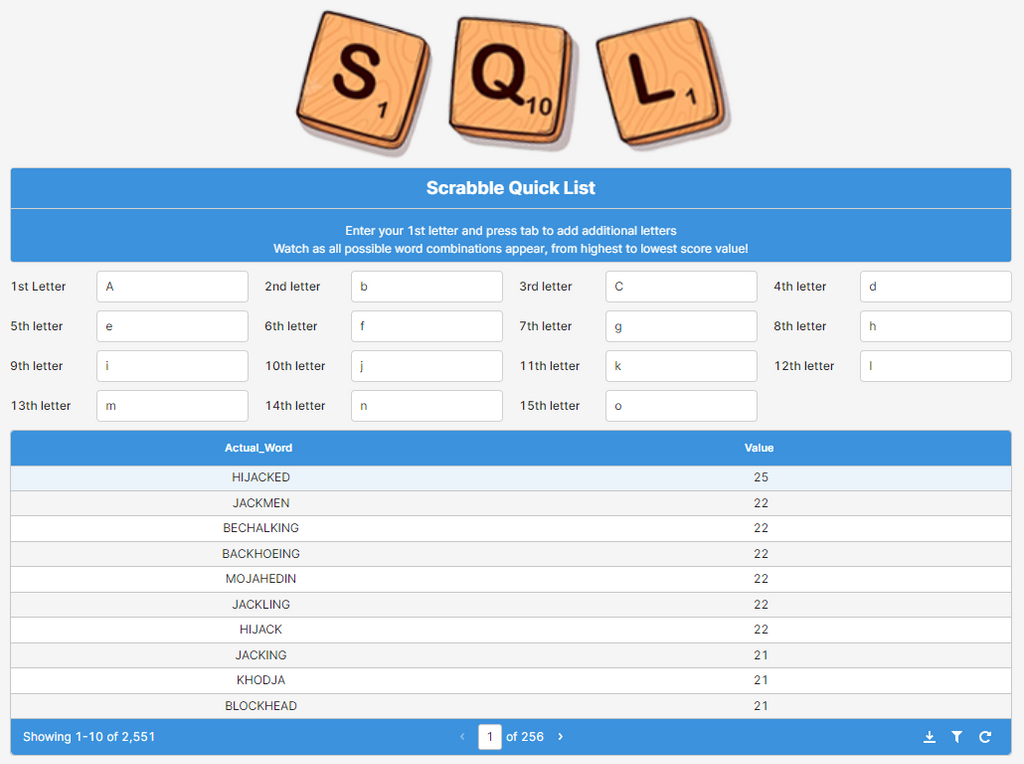1024x764 pixels.
Task: Click the page number input box
Action: click(490, 737)
